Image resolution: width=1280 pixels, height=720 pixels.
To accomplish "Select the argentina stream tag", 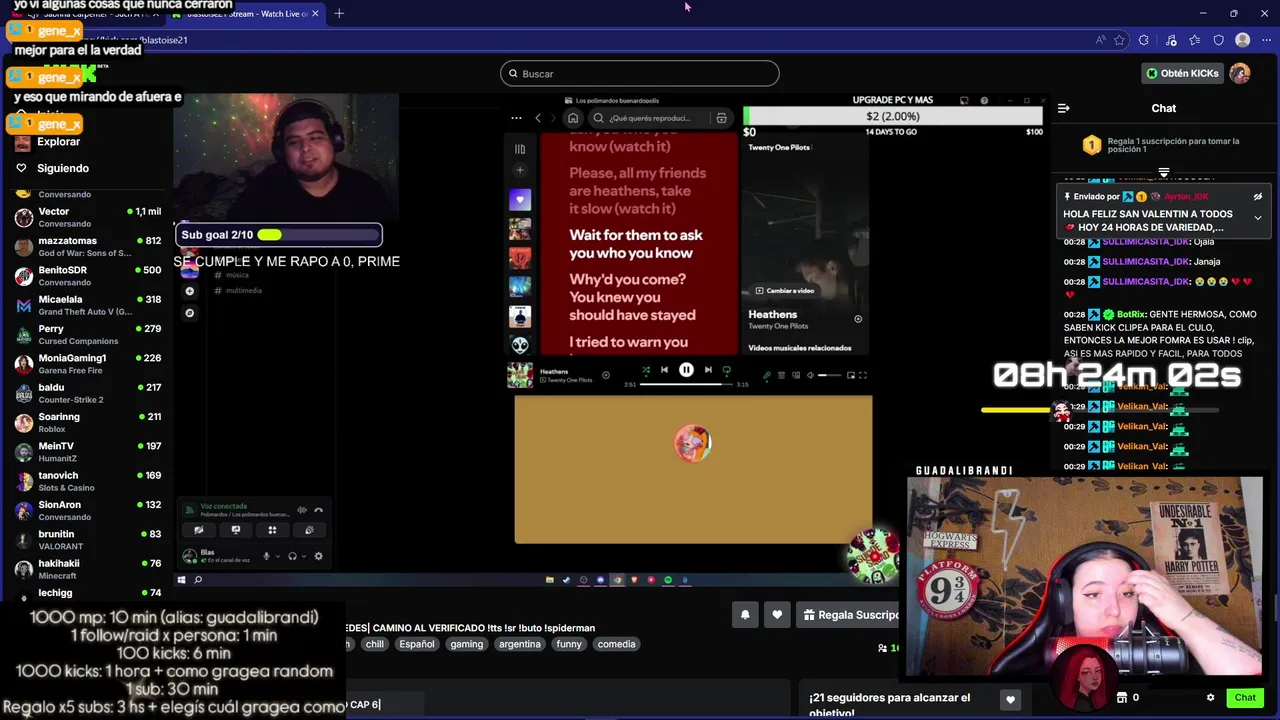I will 519,644.
